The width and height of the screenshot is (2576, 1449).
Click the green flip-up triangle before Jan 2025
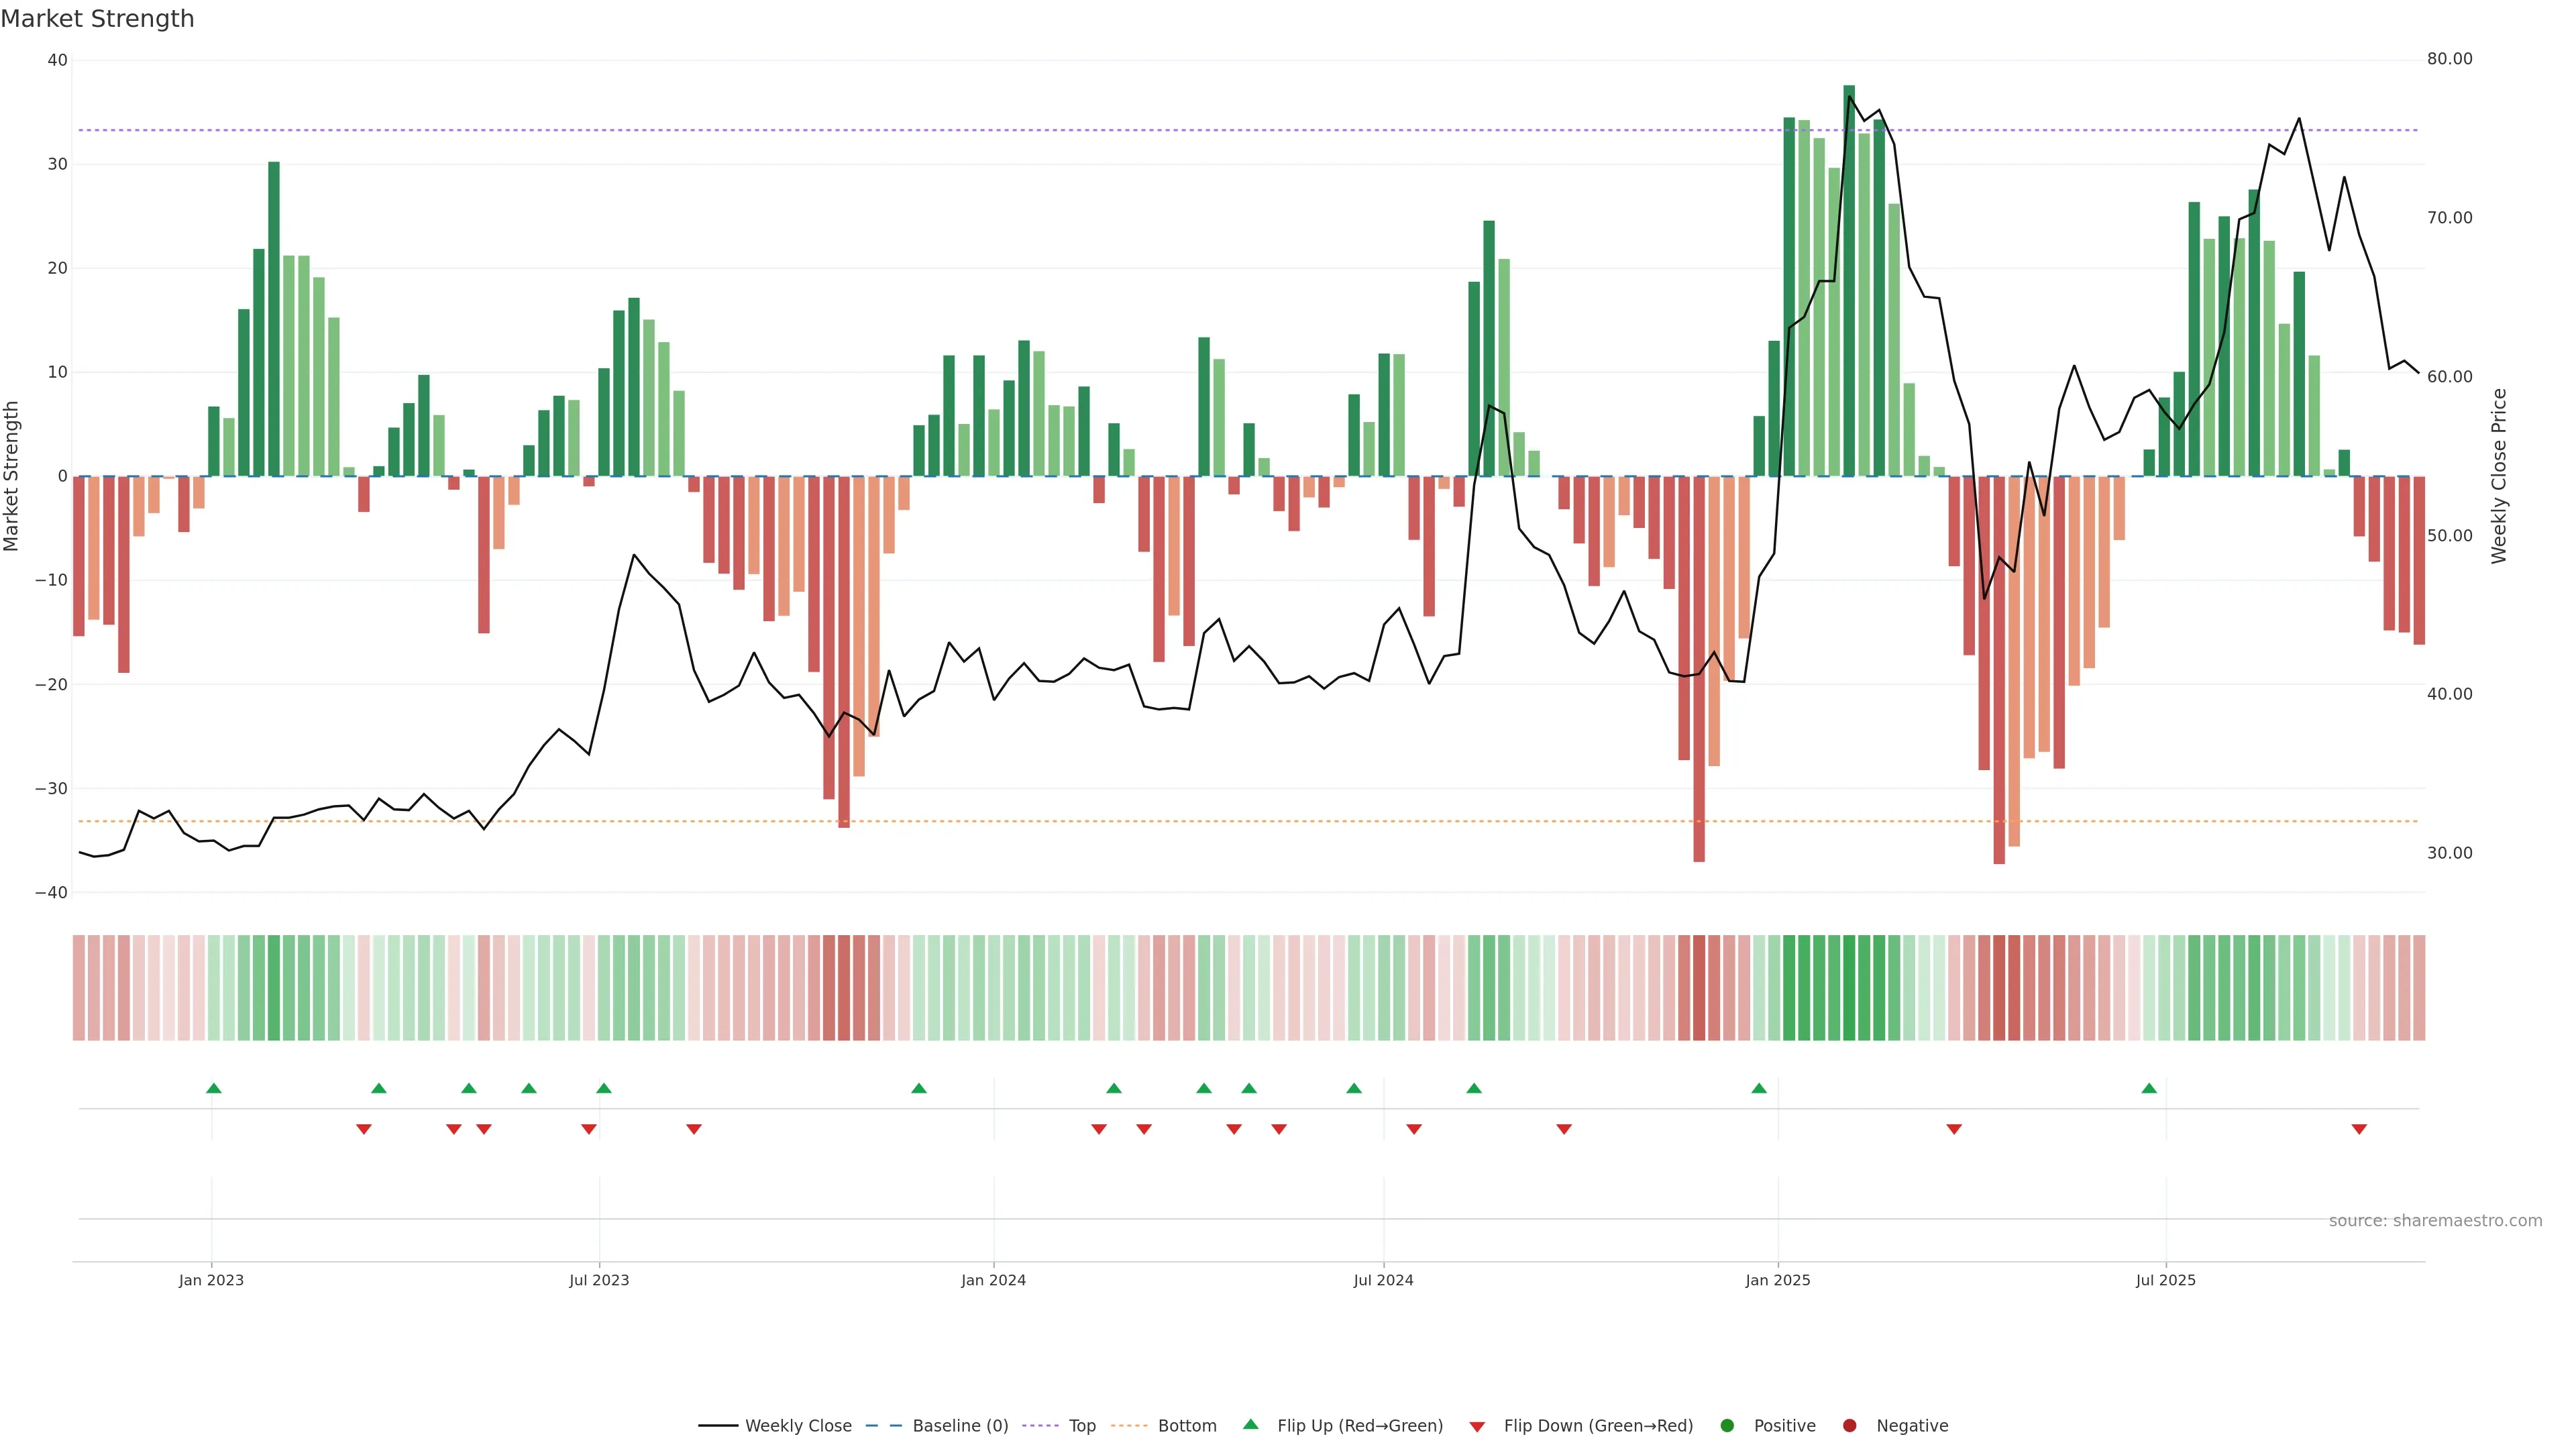click(x=1759, y=1088)
